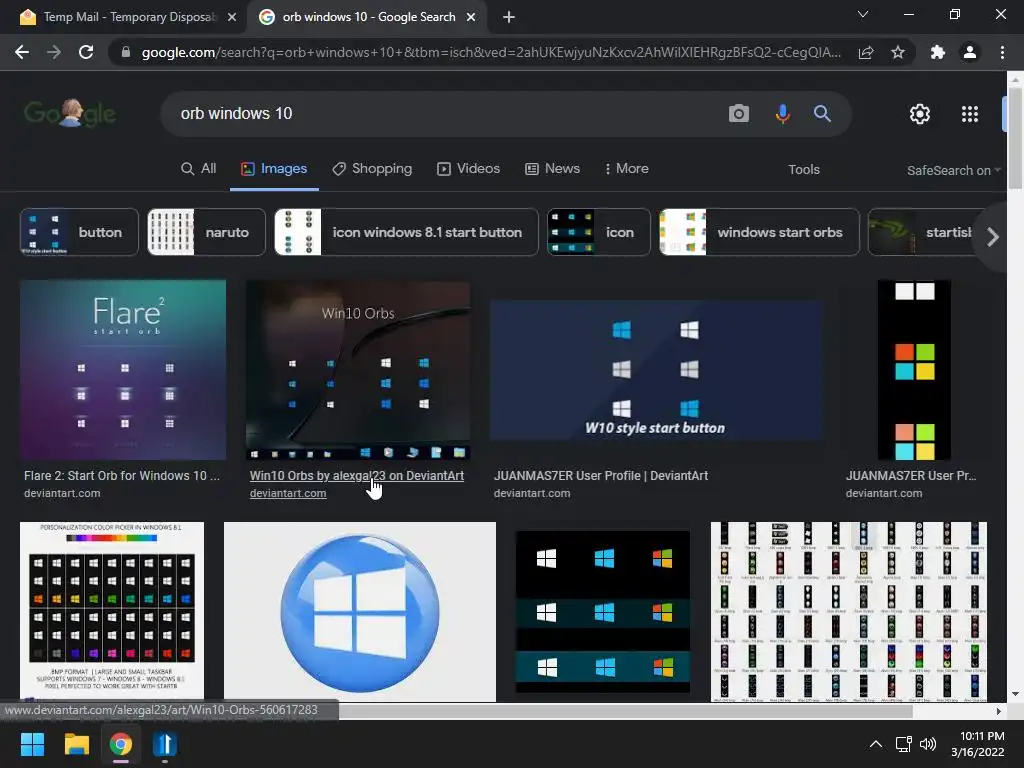1024x768 pixels.
Task: Select the Images results tab
Action: tap(274, 168)
